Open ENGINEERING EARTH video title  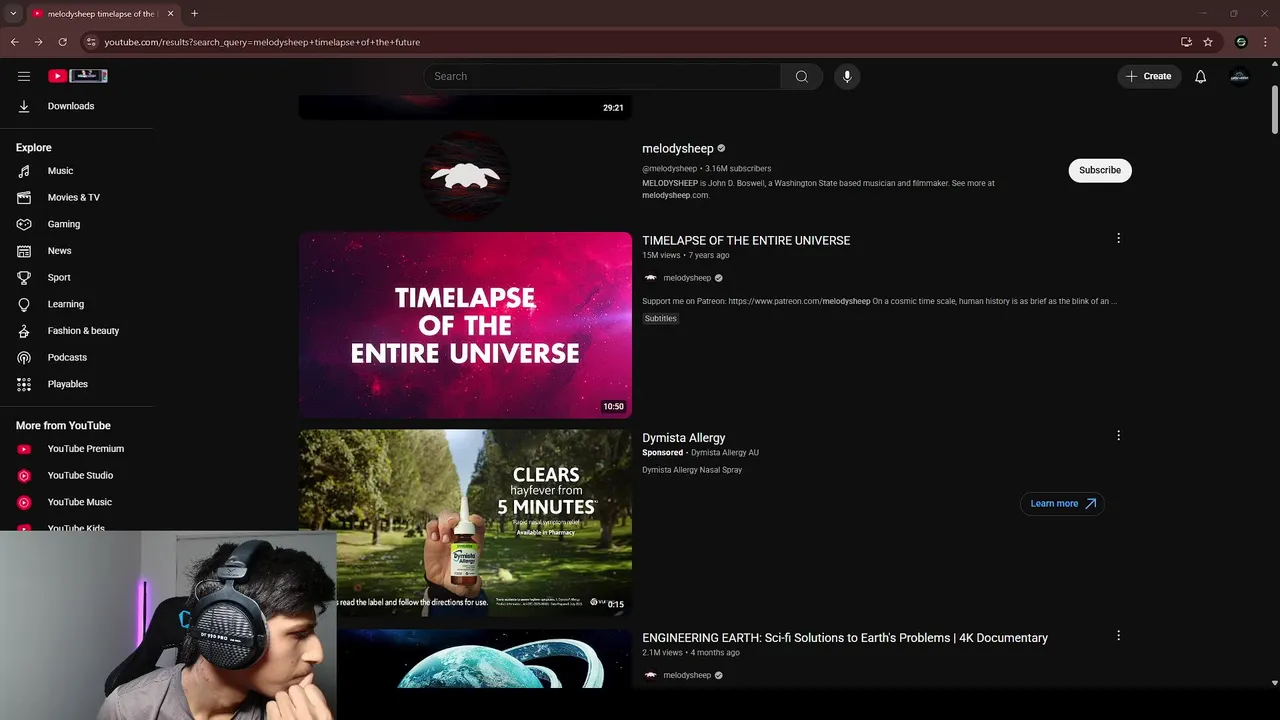coord(845,638)
